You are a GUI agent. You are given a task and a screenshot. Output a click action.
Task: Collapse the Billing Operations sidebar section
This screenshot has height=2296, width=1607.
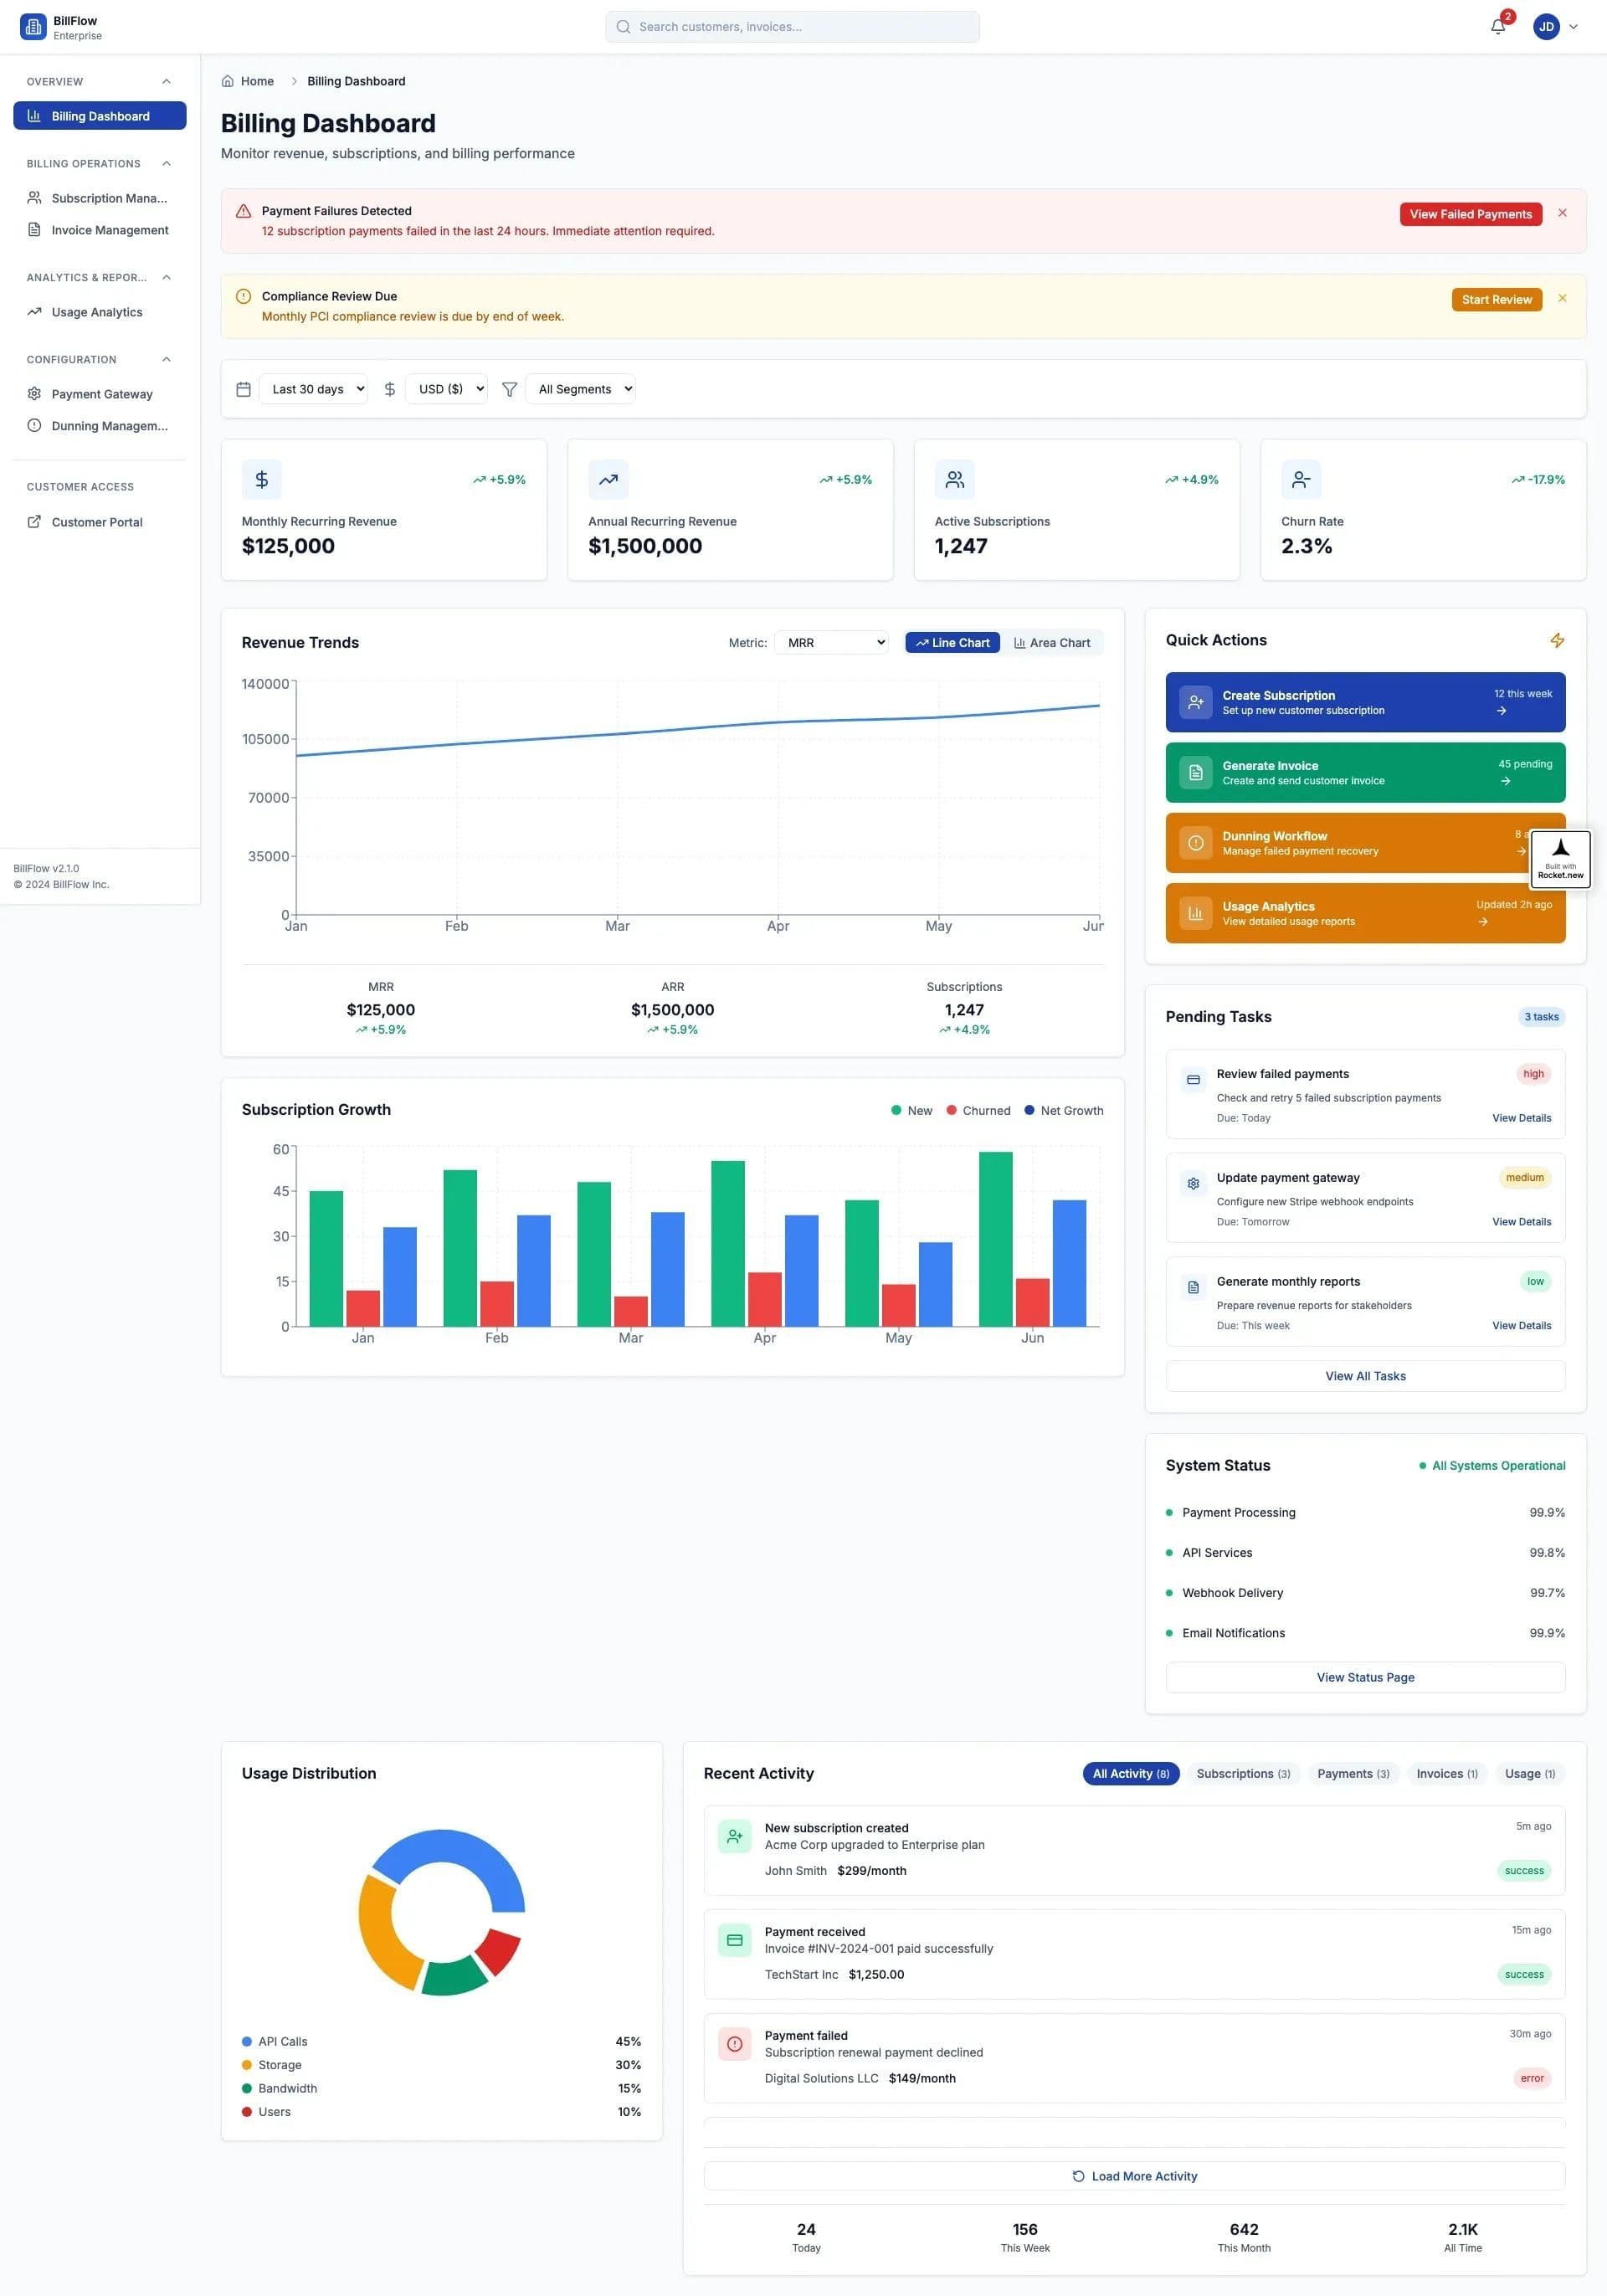coord(166,164)
